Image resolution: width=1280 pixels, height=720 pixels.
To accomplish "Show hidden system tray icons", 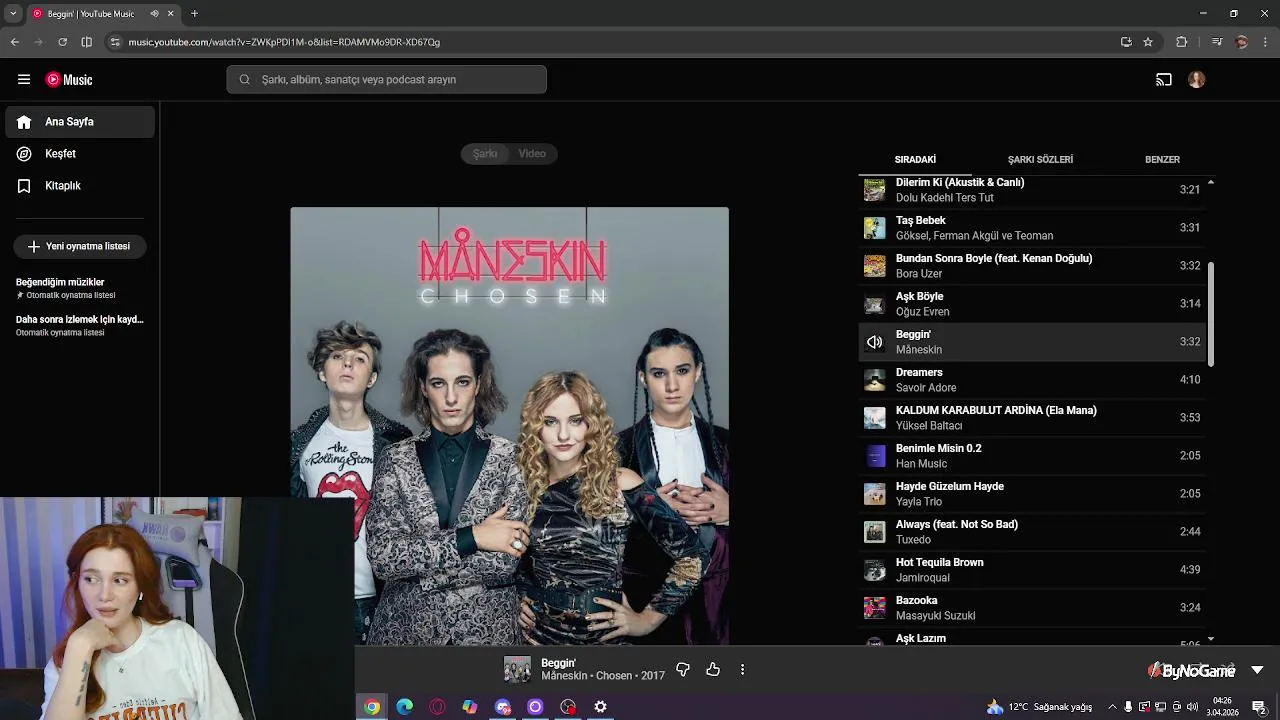I will pos(1111,707).
